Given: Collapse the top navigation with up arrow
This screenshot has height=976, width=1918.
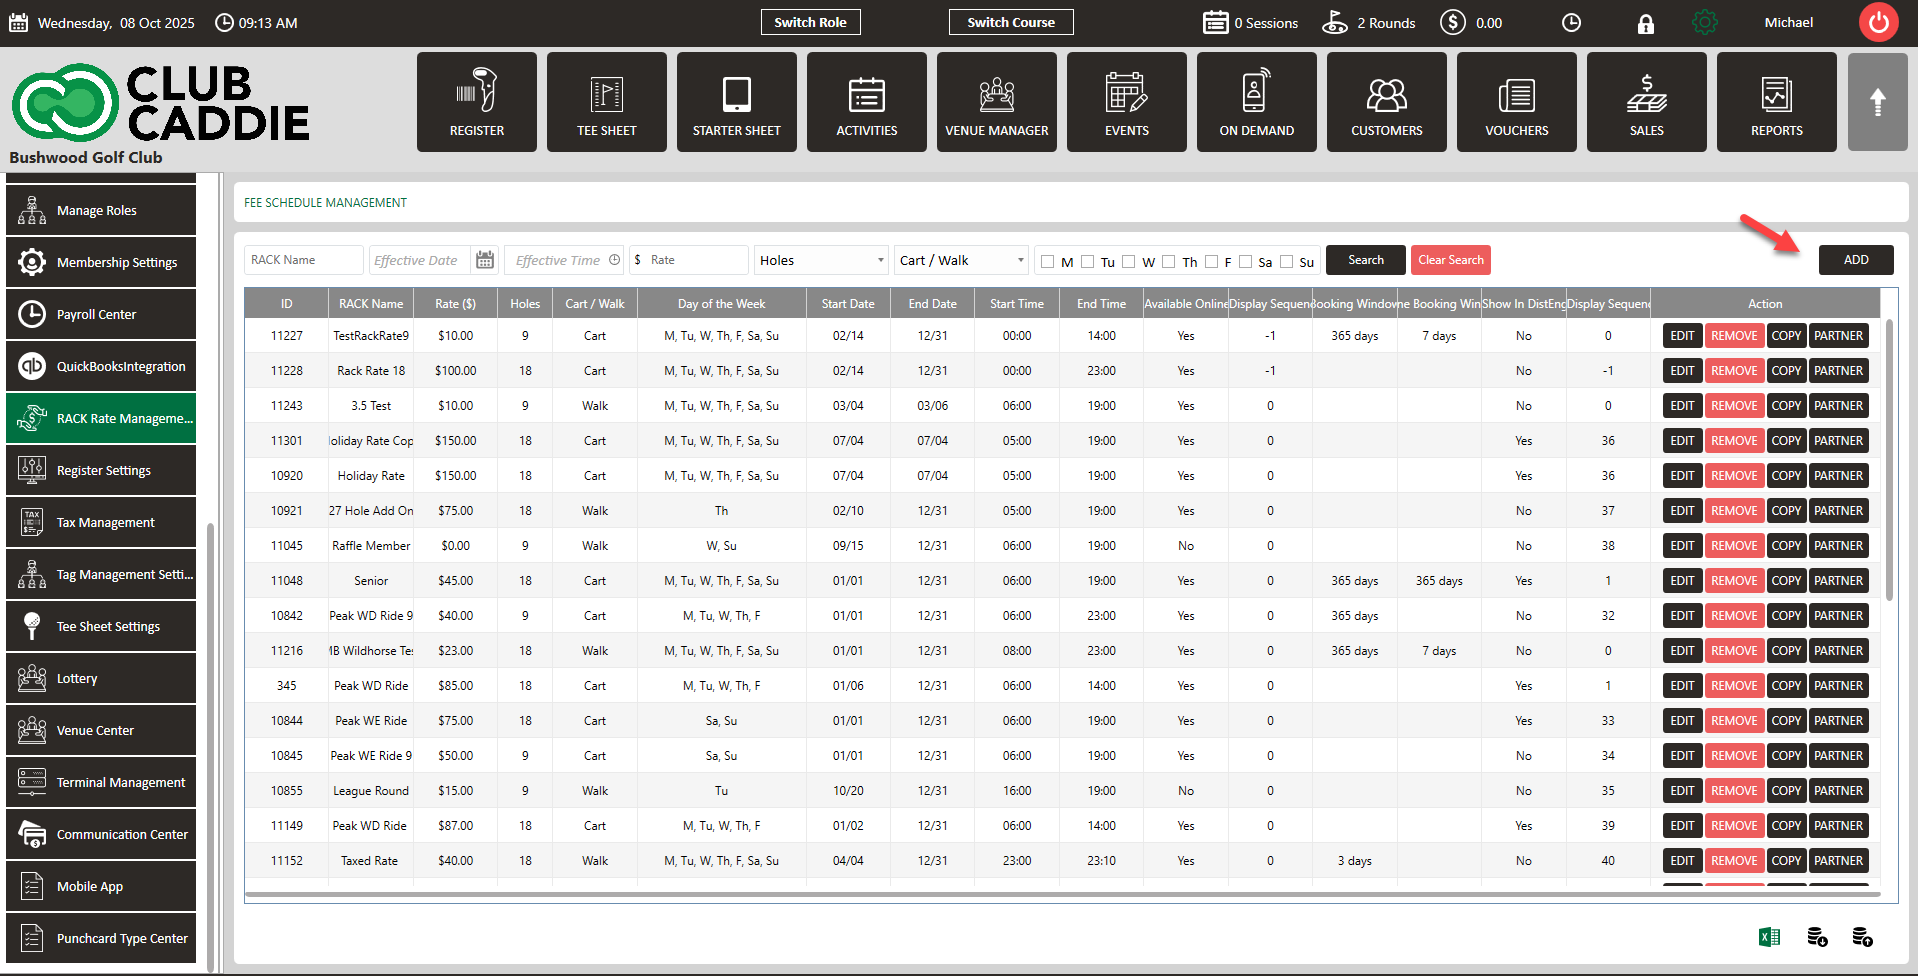Looking at the screenshot, I should point(1877,102).
